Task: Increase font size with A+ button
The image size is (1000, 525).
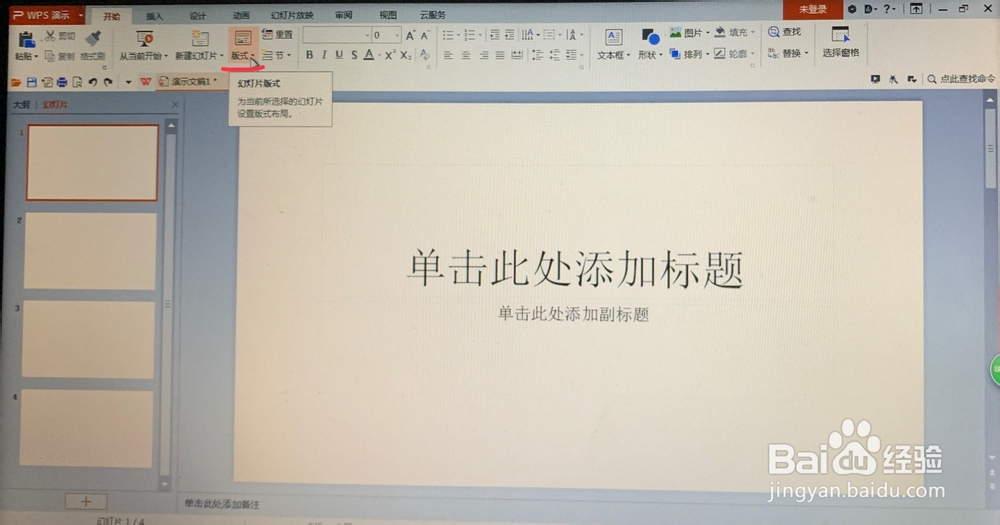Action: click(410, 36)
